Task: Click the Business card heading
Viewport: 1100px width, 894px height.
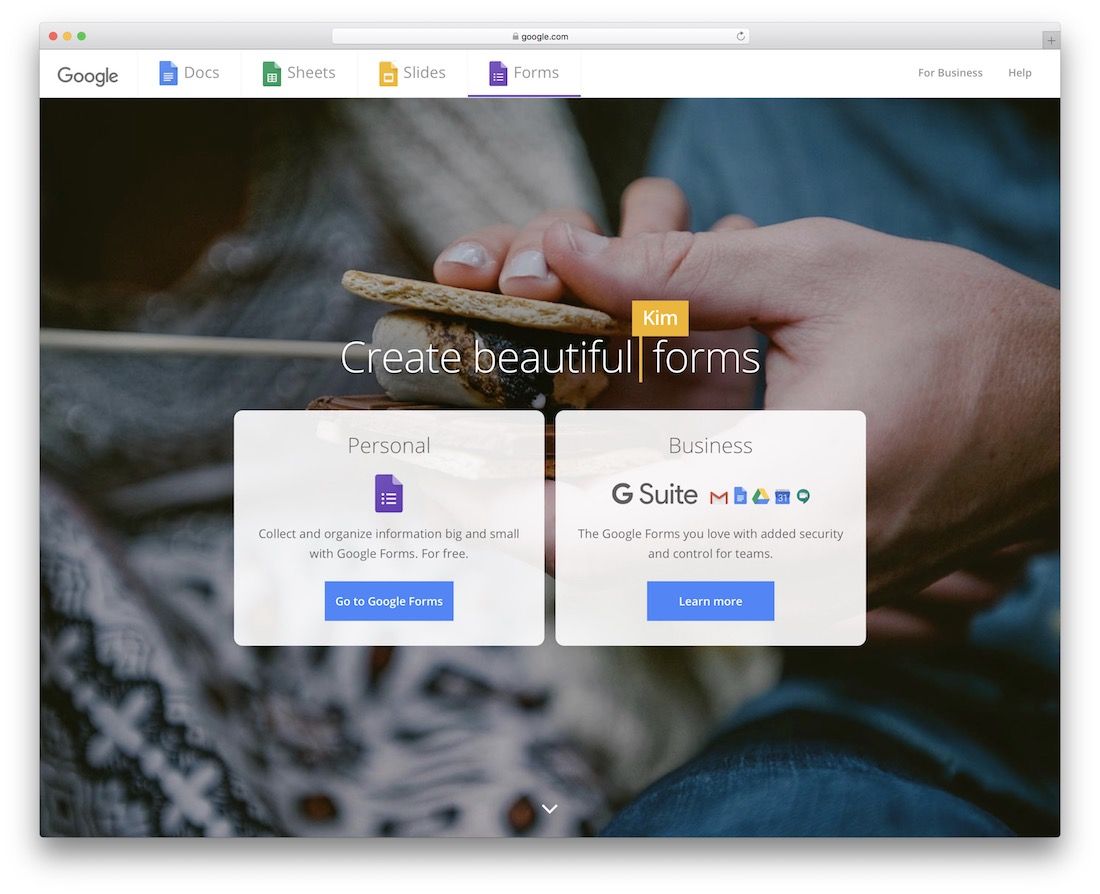Action: coord(710,446)
